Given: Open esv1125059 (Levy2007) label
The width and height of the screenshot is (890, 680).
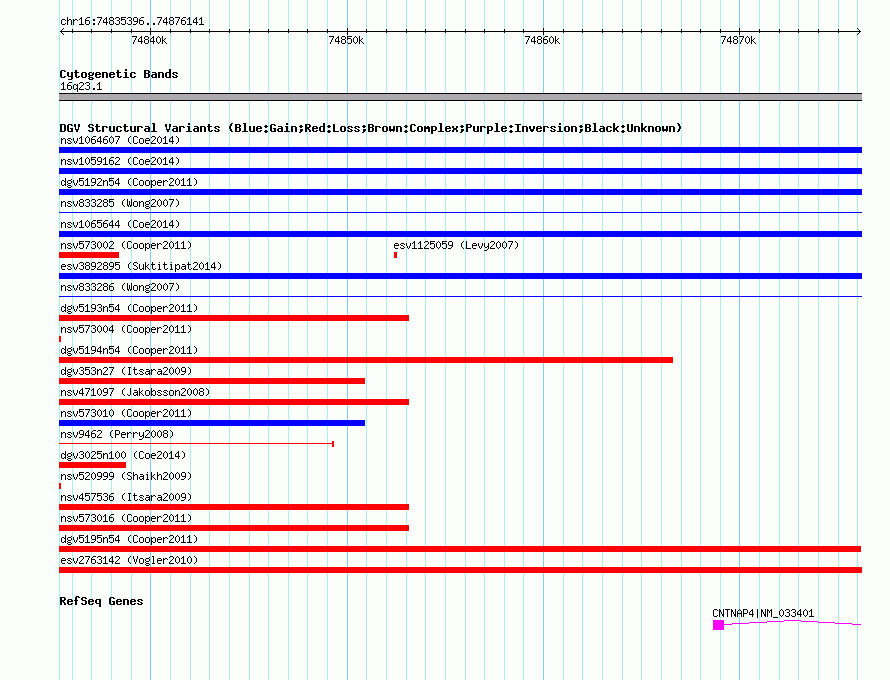Looking at the screenshot, I should click(x=456, y=245).
